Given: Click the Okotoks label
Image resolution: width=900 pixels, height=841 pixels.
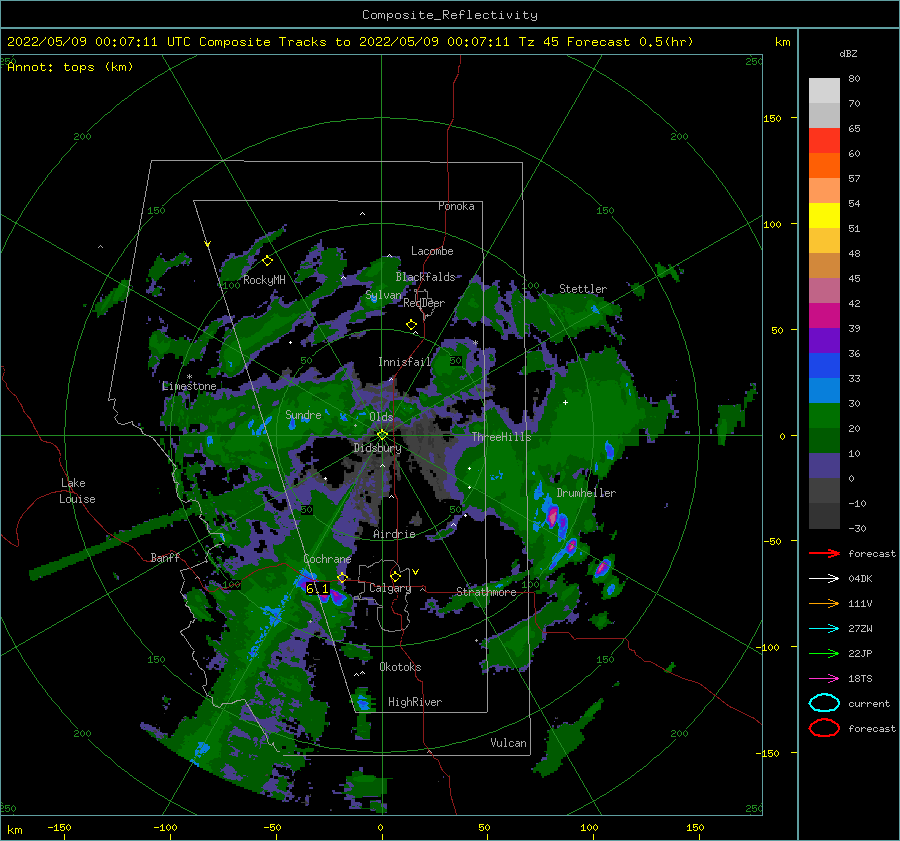Looking at the screenshot, I should 400,667.
